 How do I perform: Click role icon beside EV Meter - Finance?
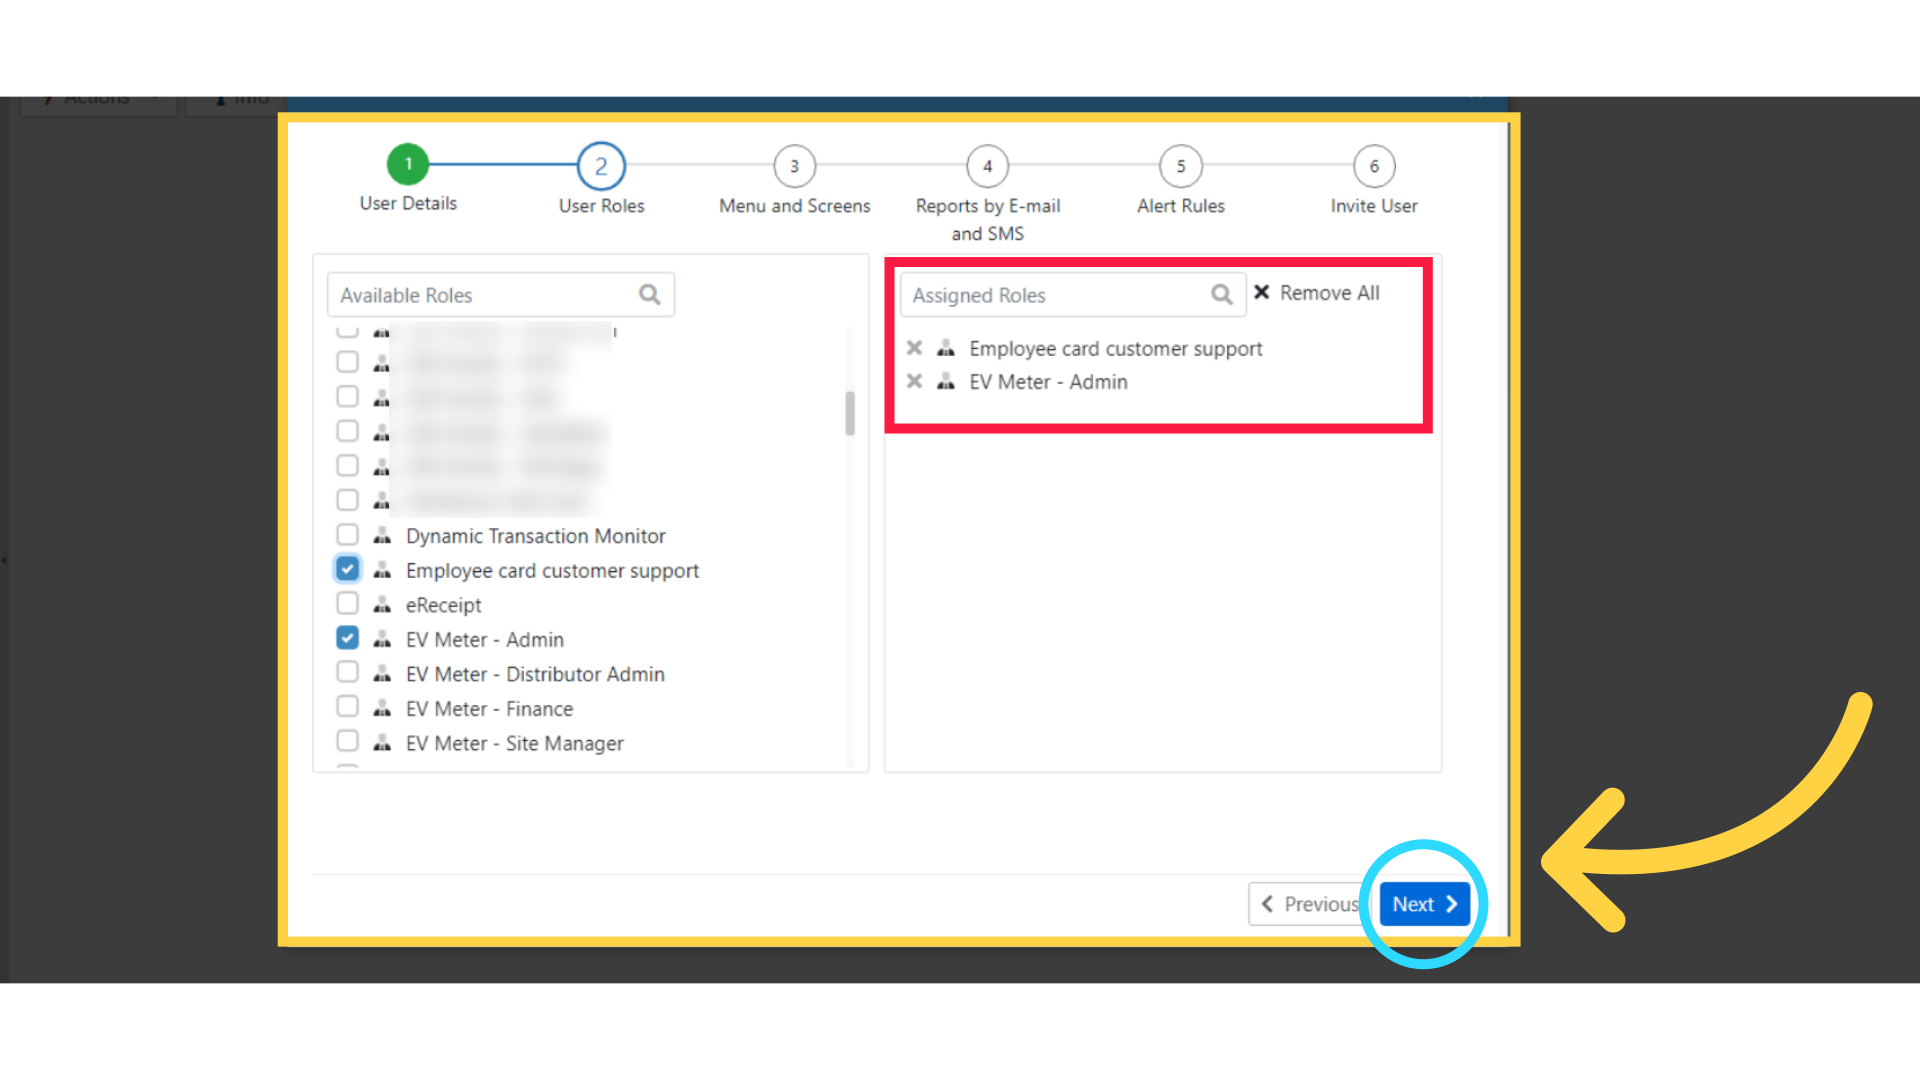(382, 709)
